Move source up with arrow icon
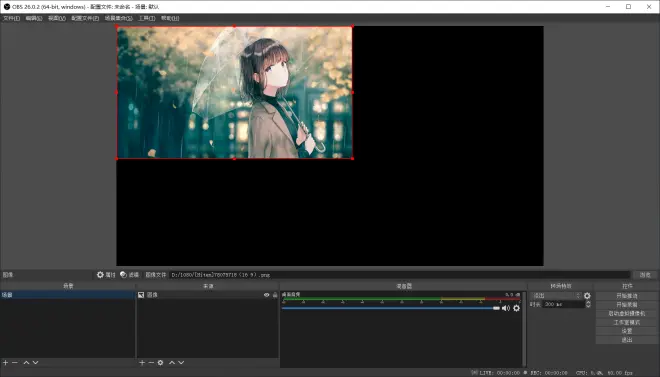This screenshot has width=660, height=377. (172, 362)
